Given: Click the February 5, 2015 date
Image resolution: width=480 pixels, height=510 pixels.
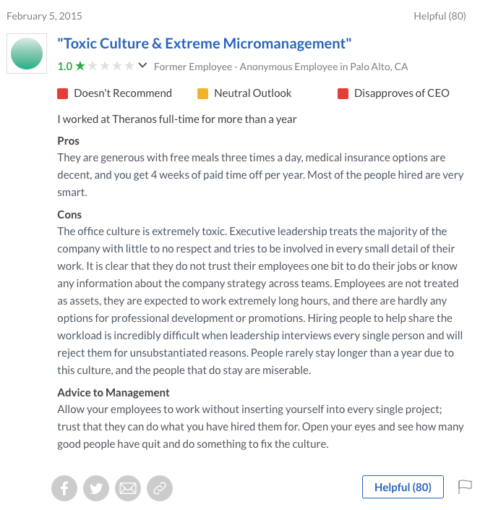Looking at the screenshot, I should coord(44,16).
